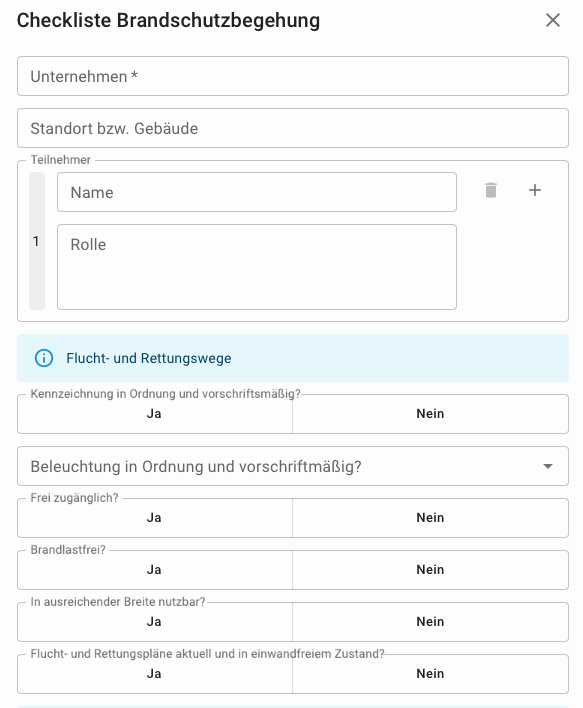
Task: Select participant row number 1 handle
Action: [37, 241]
